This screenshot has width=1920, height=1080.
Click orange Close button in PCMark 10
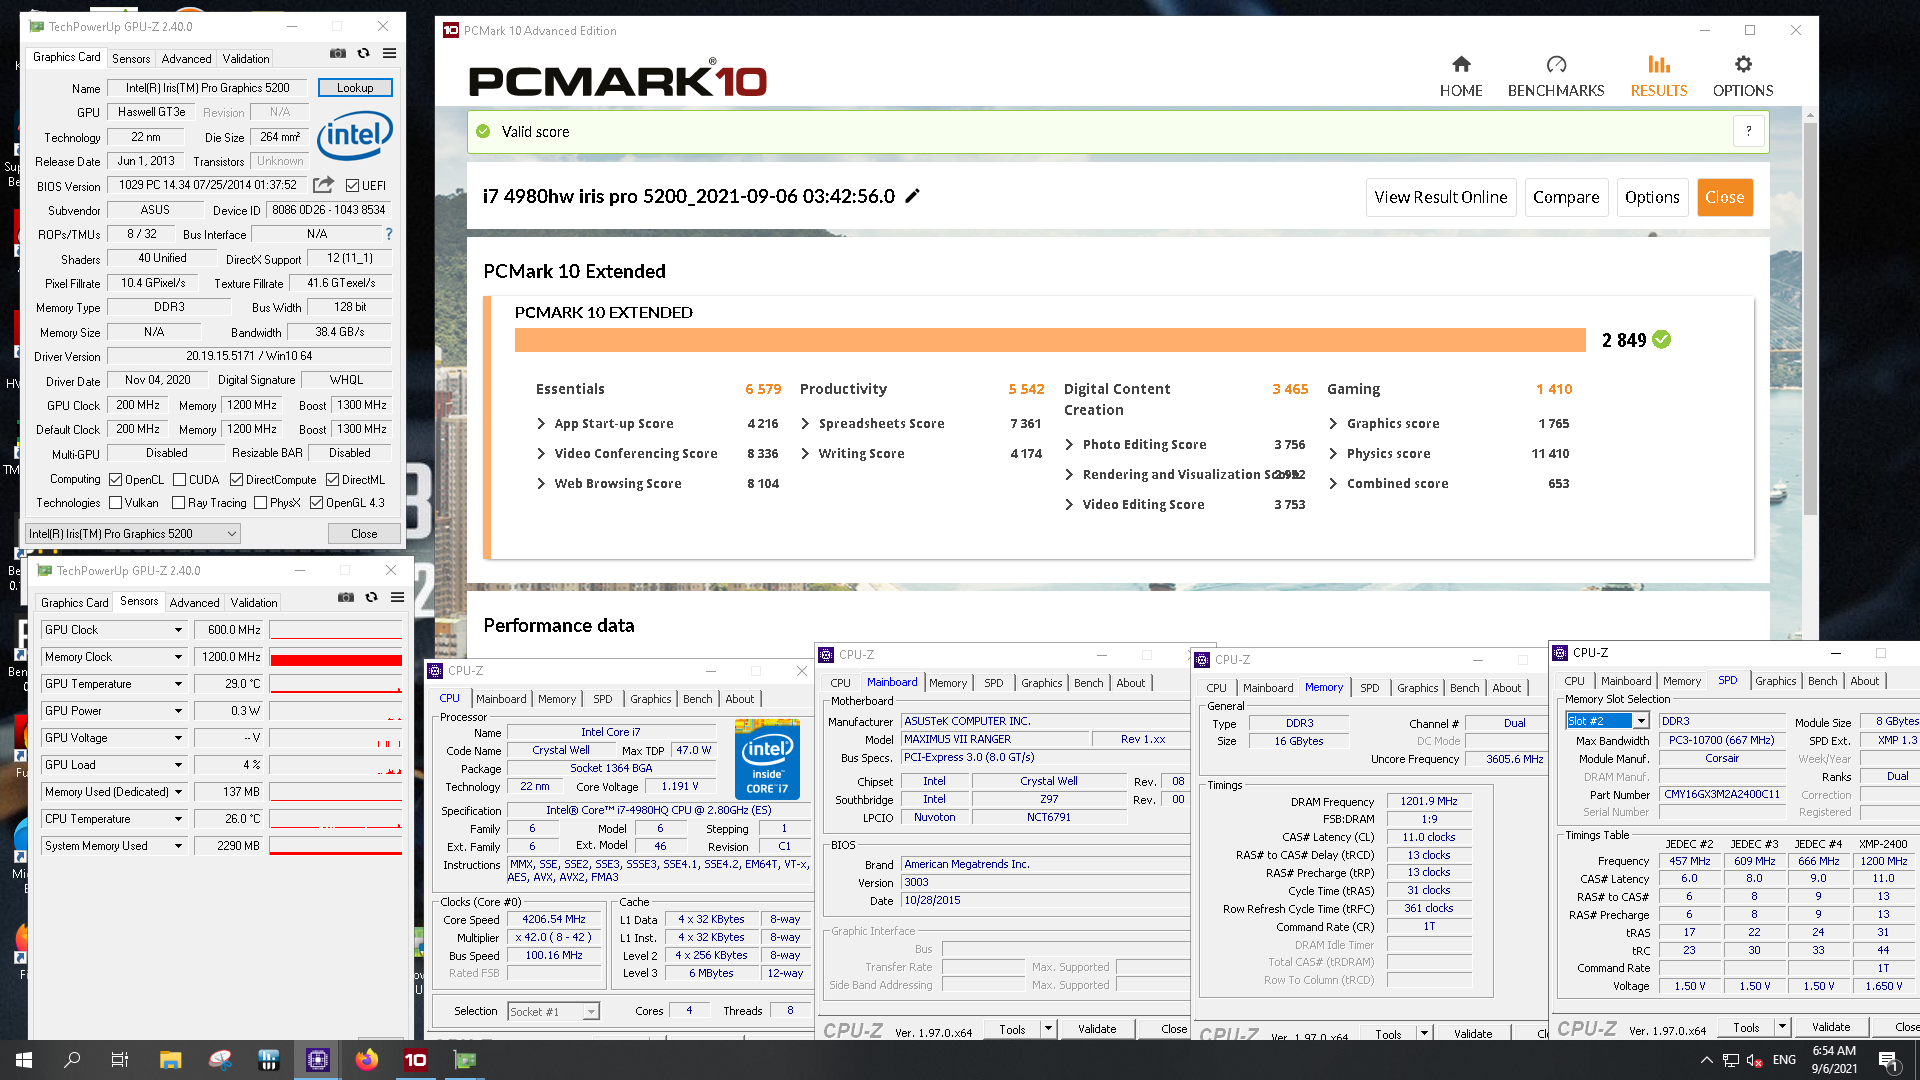click(x=1725, y=197)
